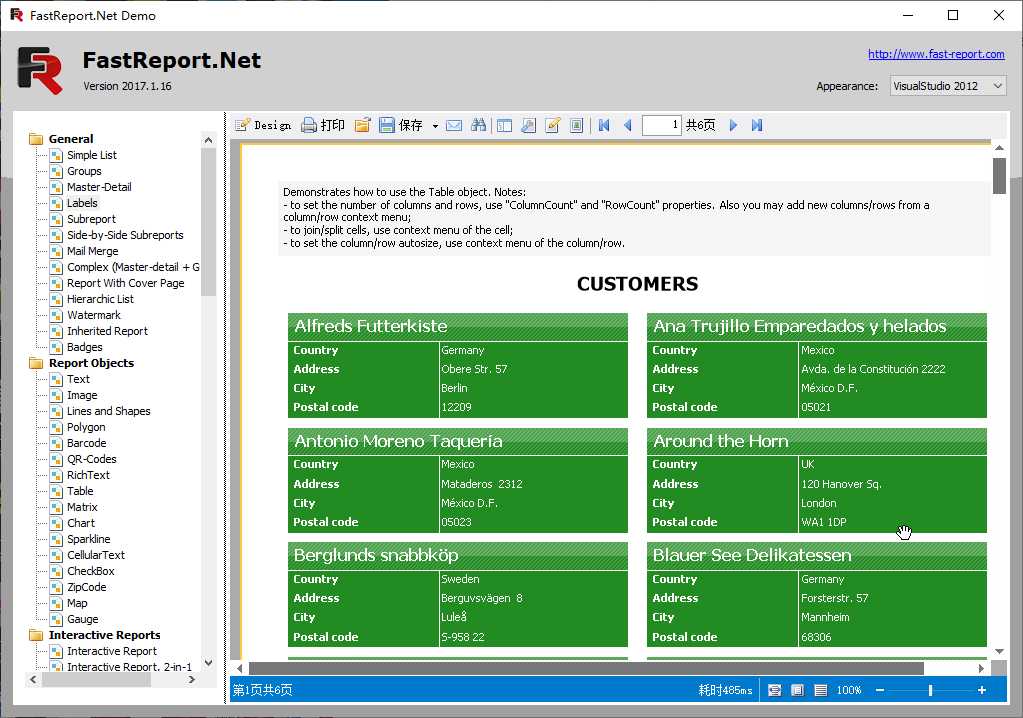This screenshot has height=718, width=1023.
Task: Open the Inherited Report item
Action: [x=108, y=331]
